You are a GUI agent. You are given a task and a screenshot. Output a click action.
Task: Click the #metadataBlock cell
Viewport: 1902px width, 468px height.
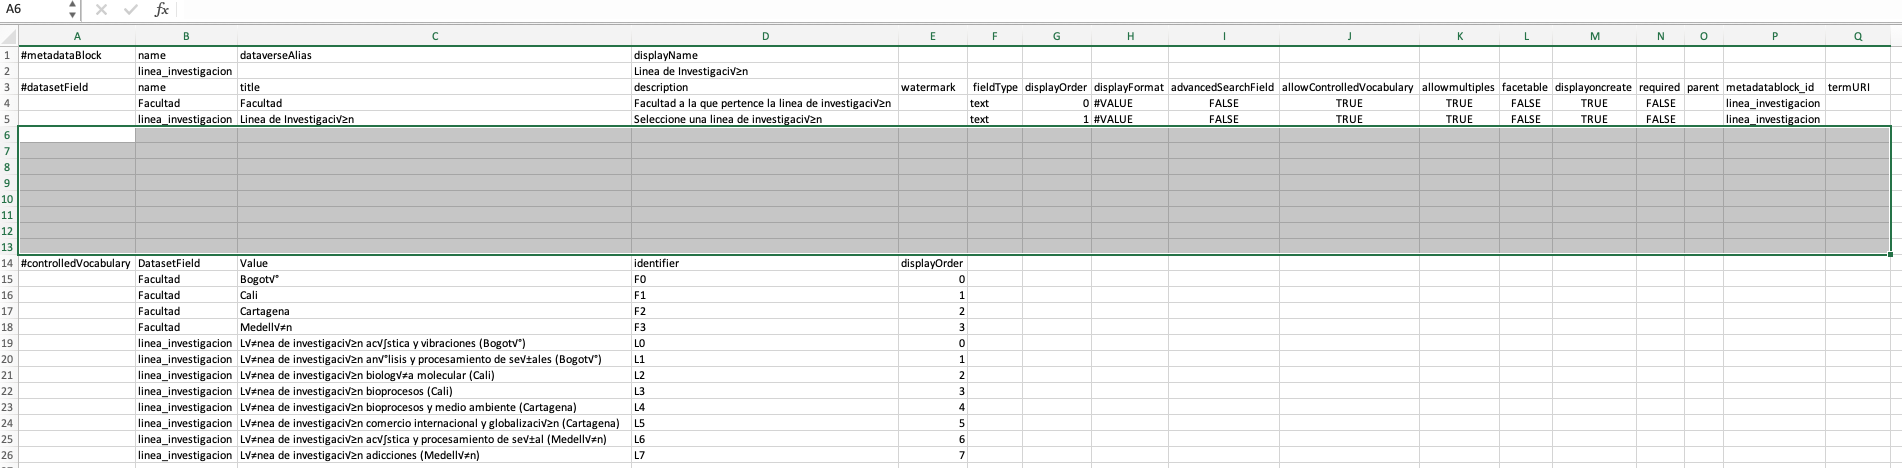61,55
